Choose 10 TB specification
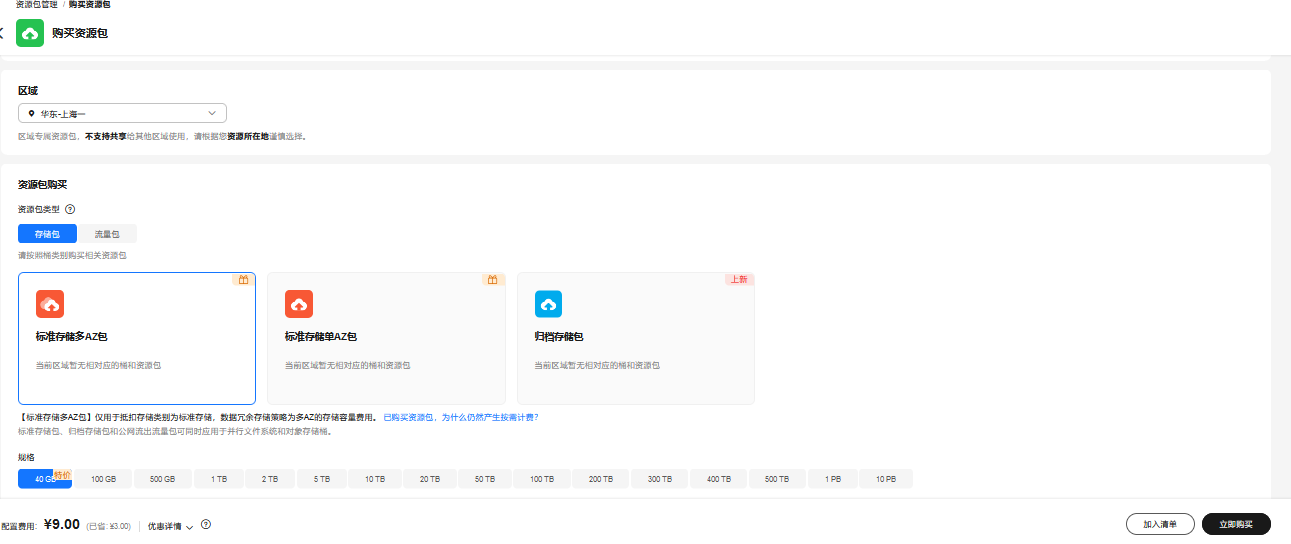 click(x=375, y=480)
